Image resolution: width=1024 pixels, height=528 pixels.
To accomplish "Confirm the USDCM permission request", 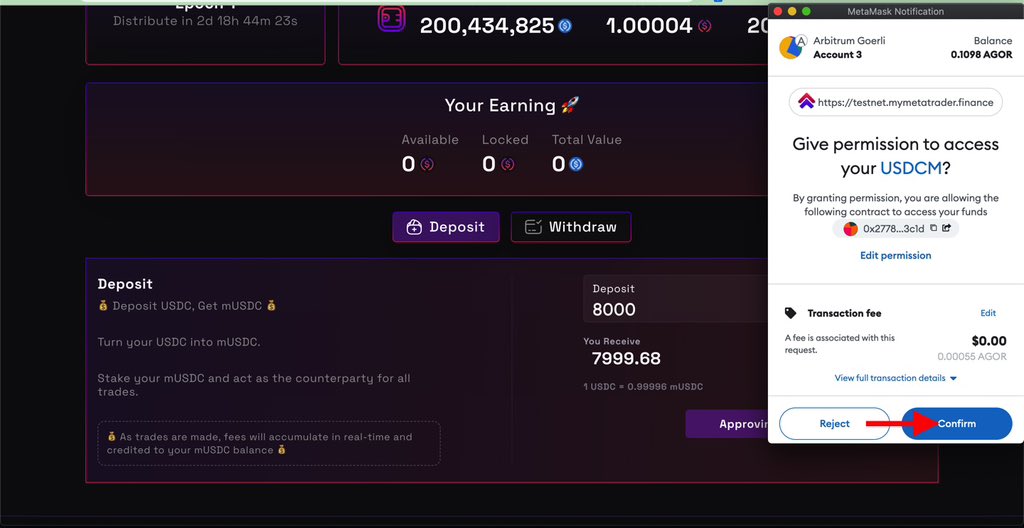I will coord(957,423).
